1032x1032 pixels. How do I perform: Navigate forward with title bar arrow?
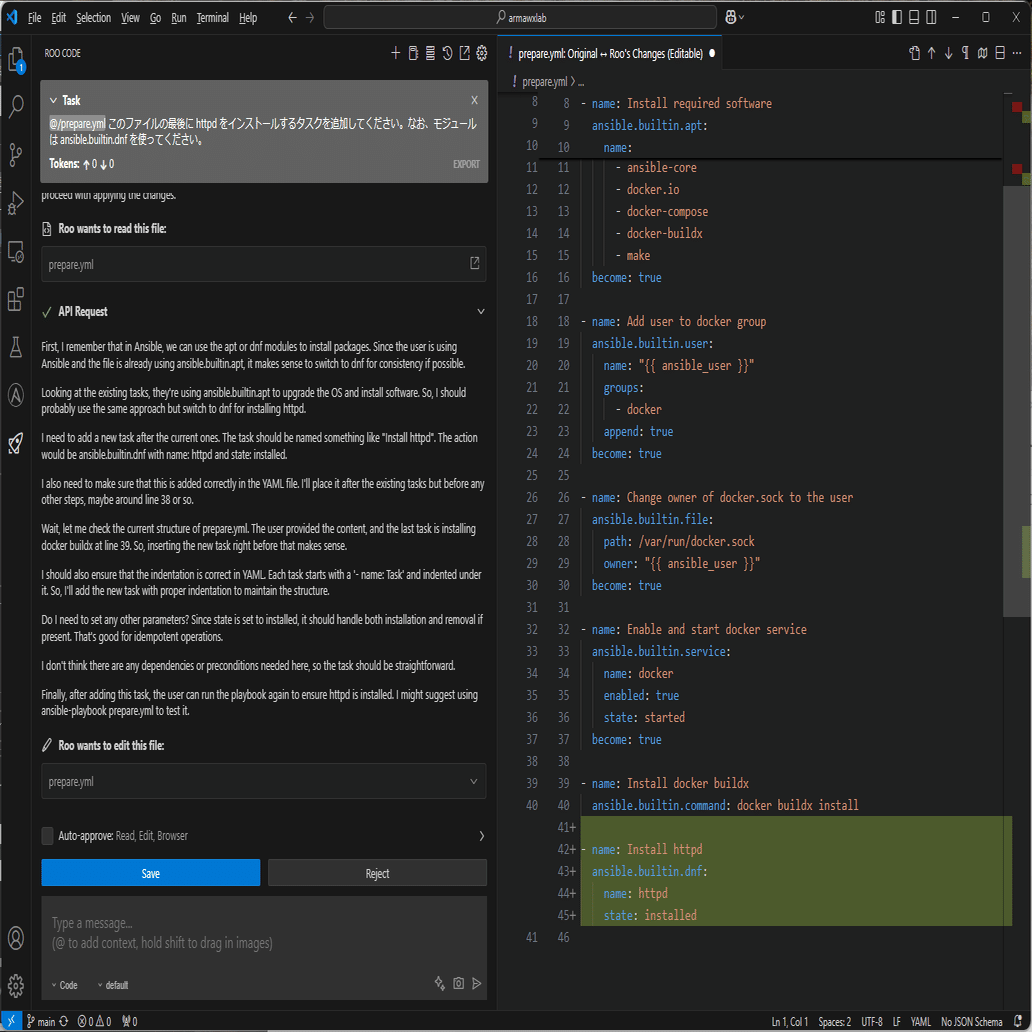click(310, 18)
